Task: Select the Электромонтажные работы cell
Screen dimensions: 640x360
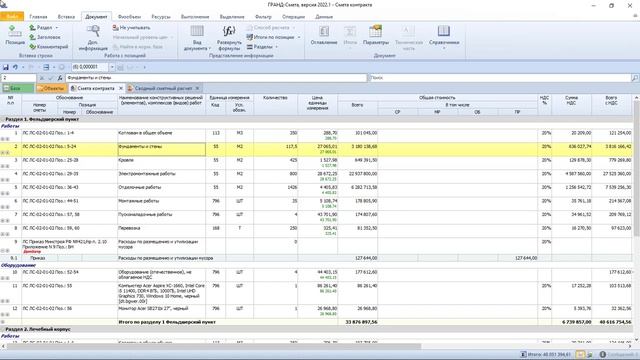Action: [x=162, y=177]
